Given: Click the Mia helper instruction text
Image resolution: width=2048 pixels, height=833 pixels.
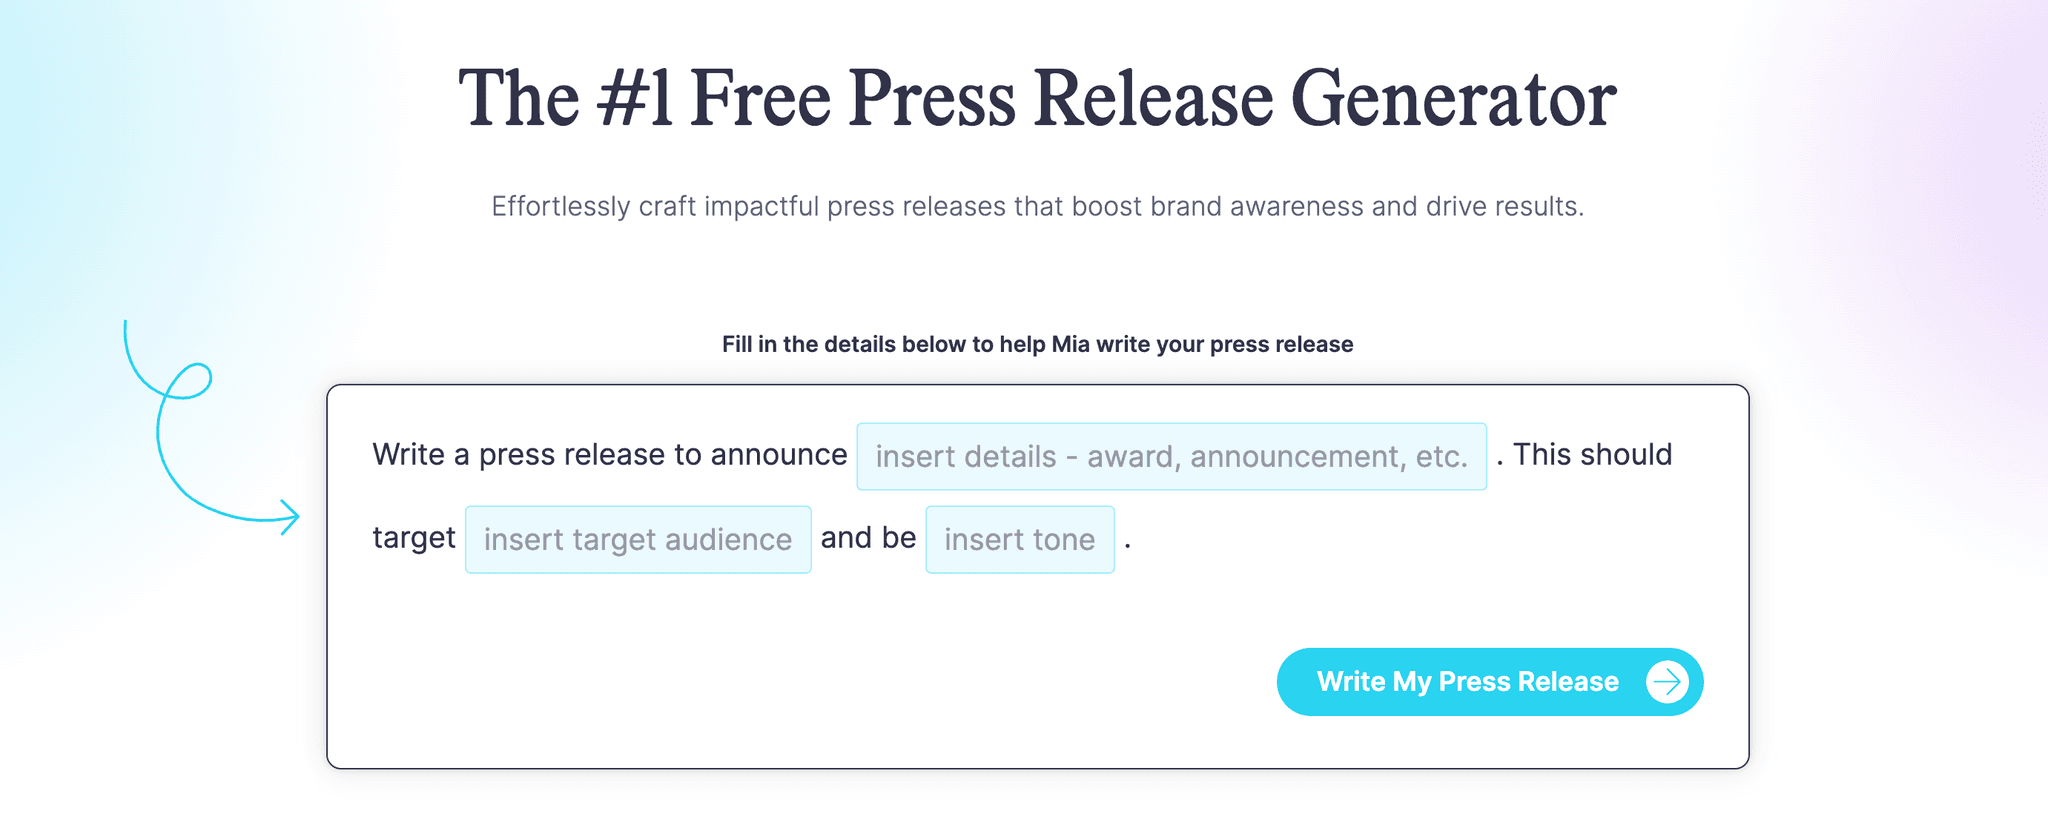Looking at the screenshot, I should click(x=1037, y=344).
